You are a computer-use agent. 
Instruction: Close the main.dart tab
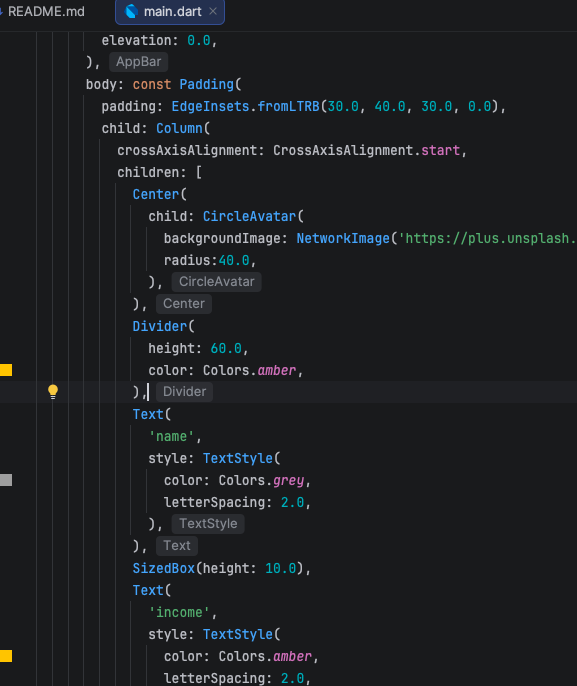point(213,11)
